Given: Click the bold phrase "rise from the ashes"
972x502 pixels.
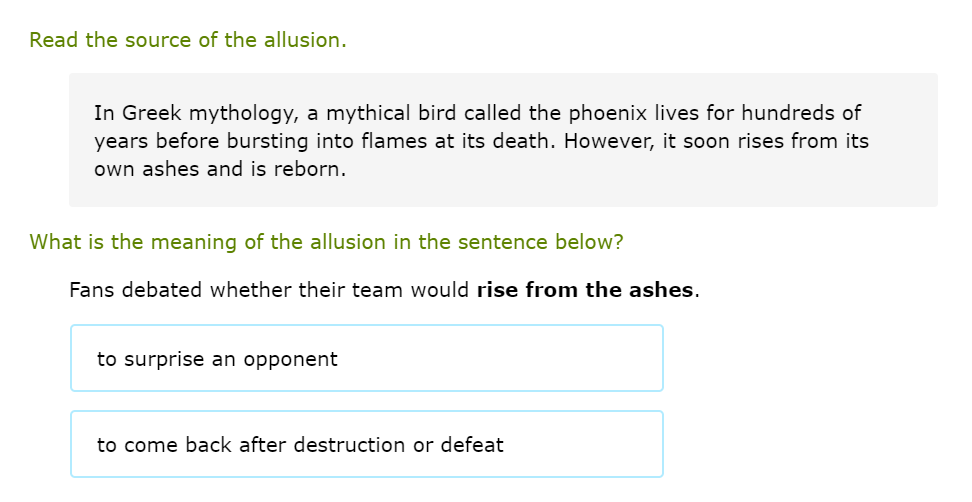Looking at the screenshot, I should (585, 290).
